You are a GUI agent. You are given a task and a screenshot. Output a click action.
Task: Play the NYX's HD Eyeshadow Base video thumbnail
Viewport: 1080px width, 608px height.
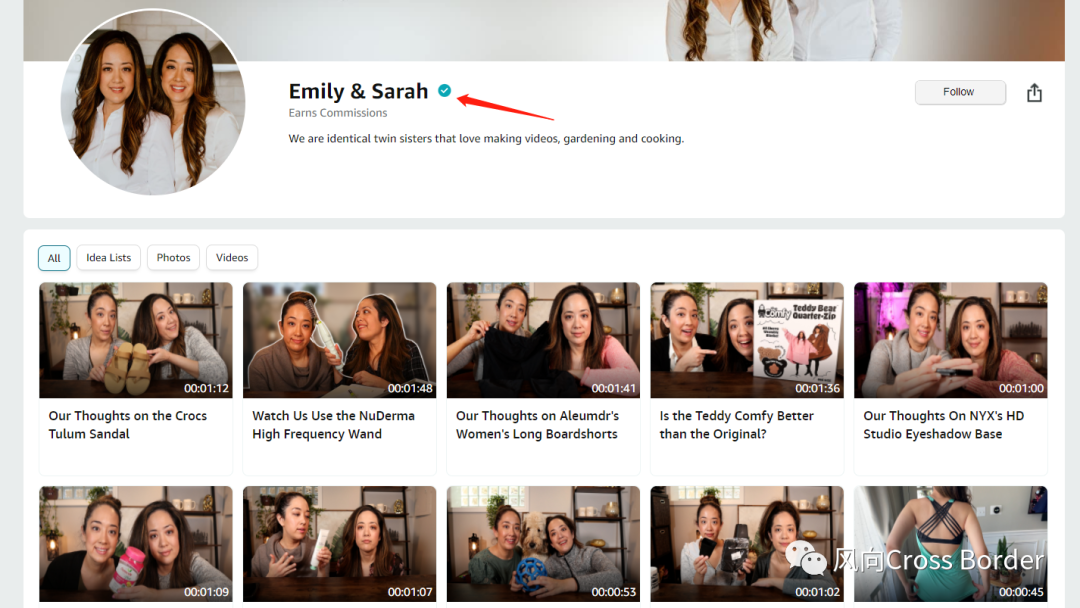(x=951, y=340)
